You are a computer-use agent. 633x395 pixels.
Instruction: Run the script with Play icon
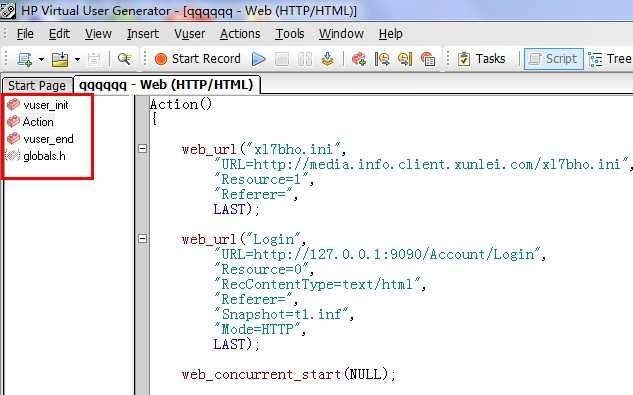pyautogui.click(x=258, y=59)
